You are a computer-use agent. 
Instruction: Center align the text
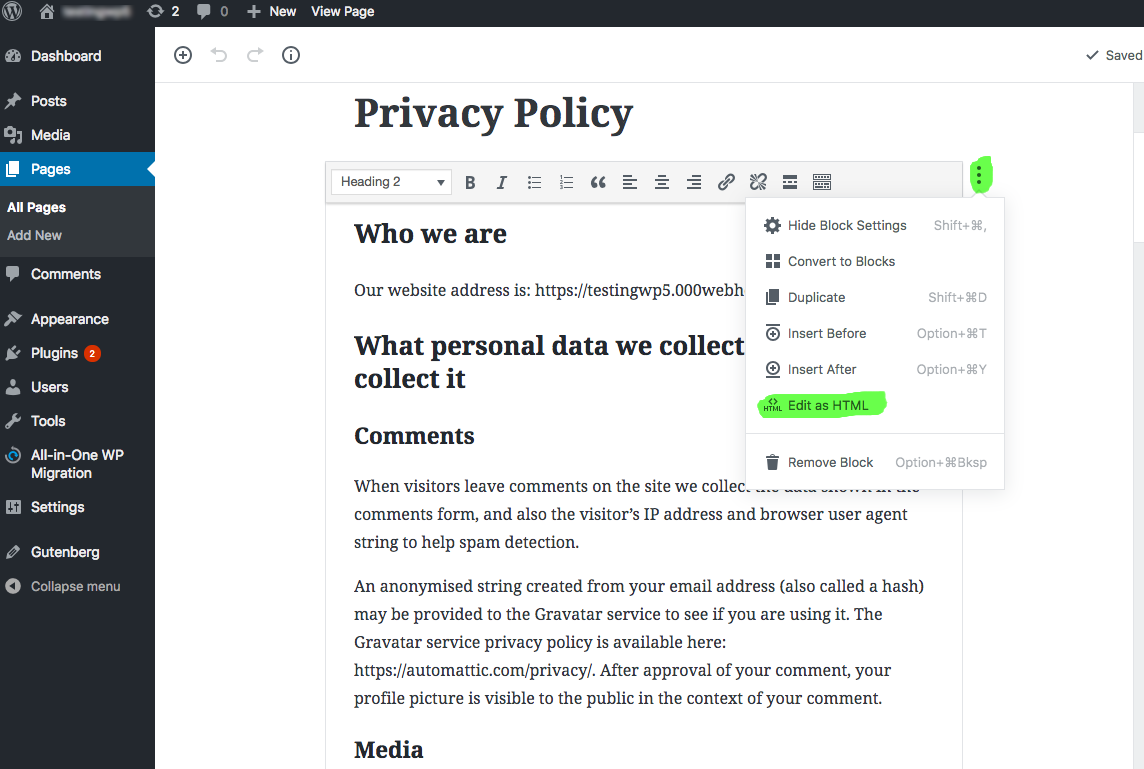point(661,182)
